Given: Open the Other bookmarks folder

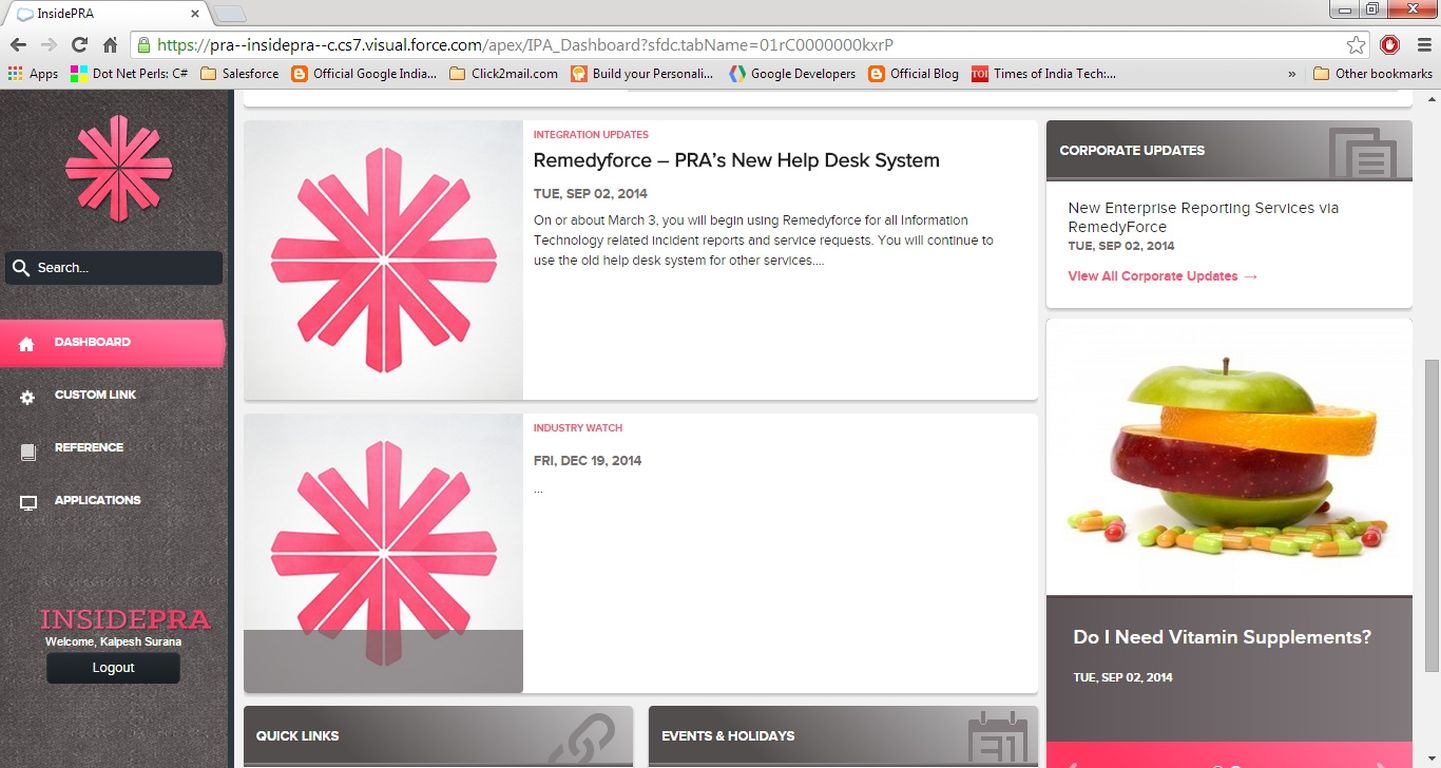Looking at the screenshot, I should [1372, 73].
